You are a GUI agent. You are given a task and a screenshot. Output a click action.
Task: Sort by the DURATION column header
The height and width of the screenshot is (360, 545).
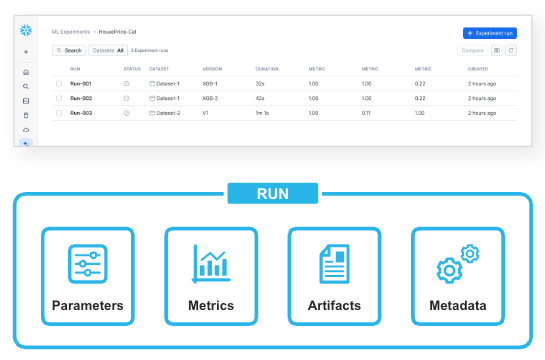267,69
